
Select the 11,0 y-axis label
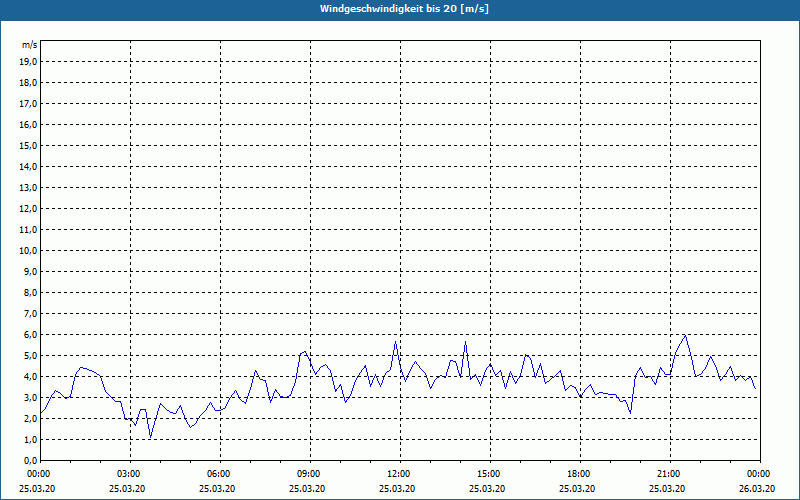[29, 230]
